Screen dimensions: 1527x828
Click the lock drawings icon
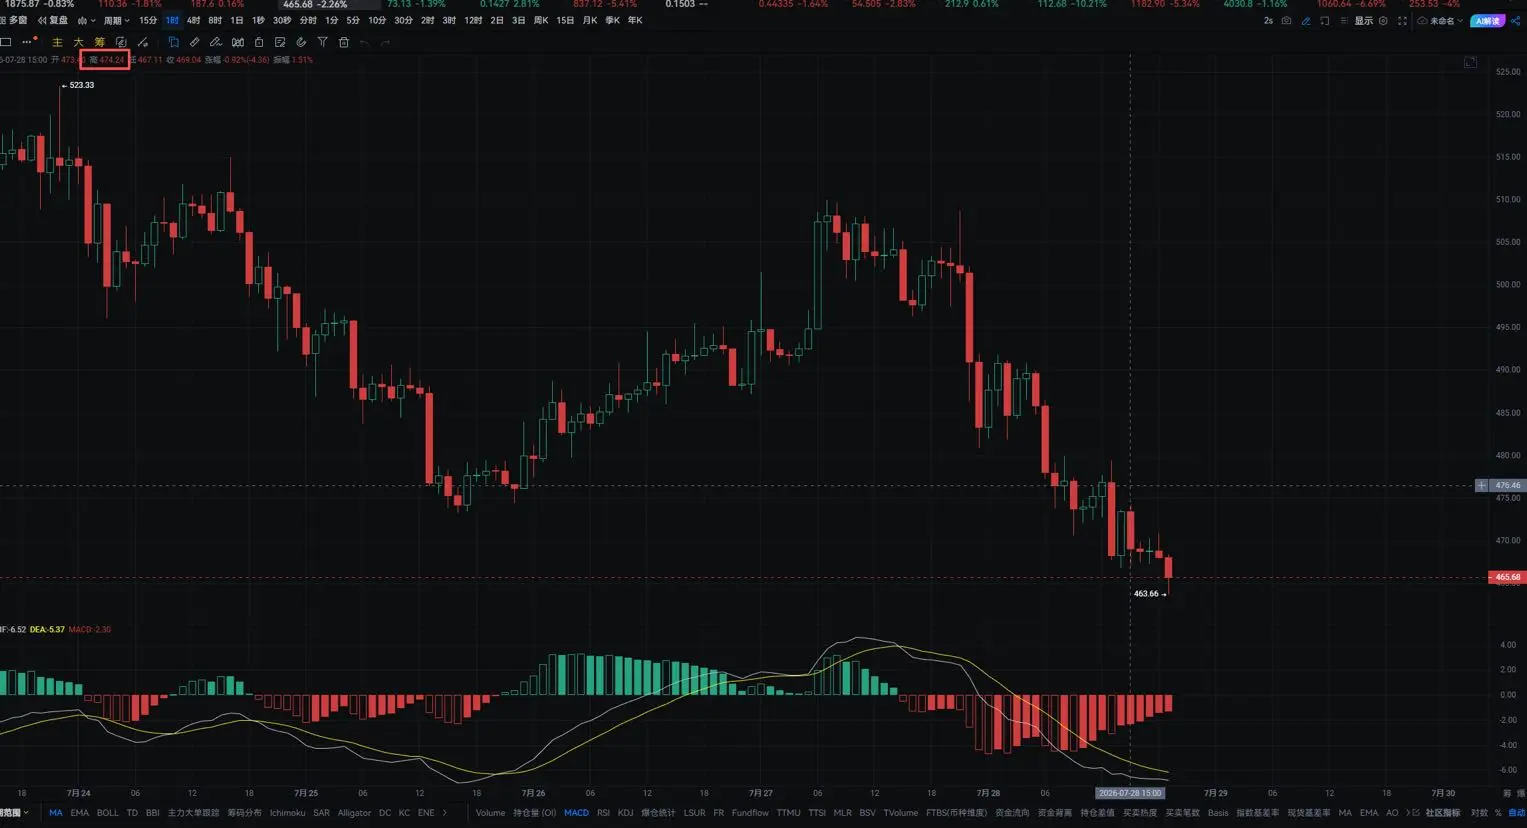(x=259, y=42)
